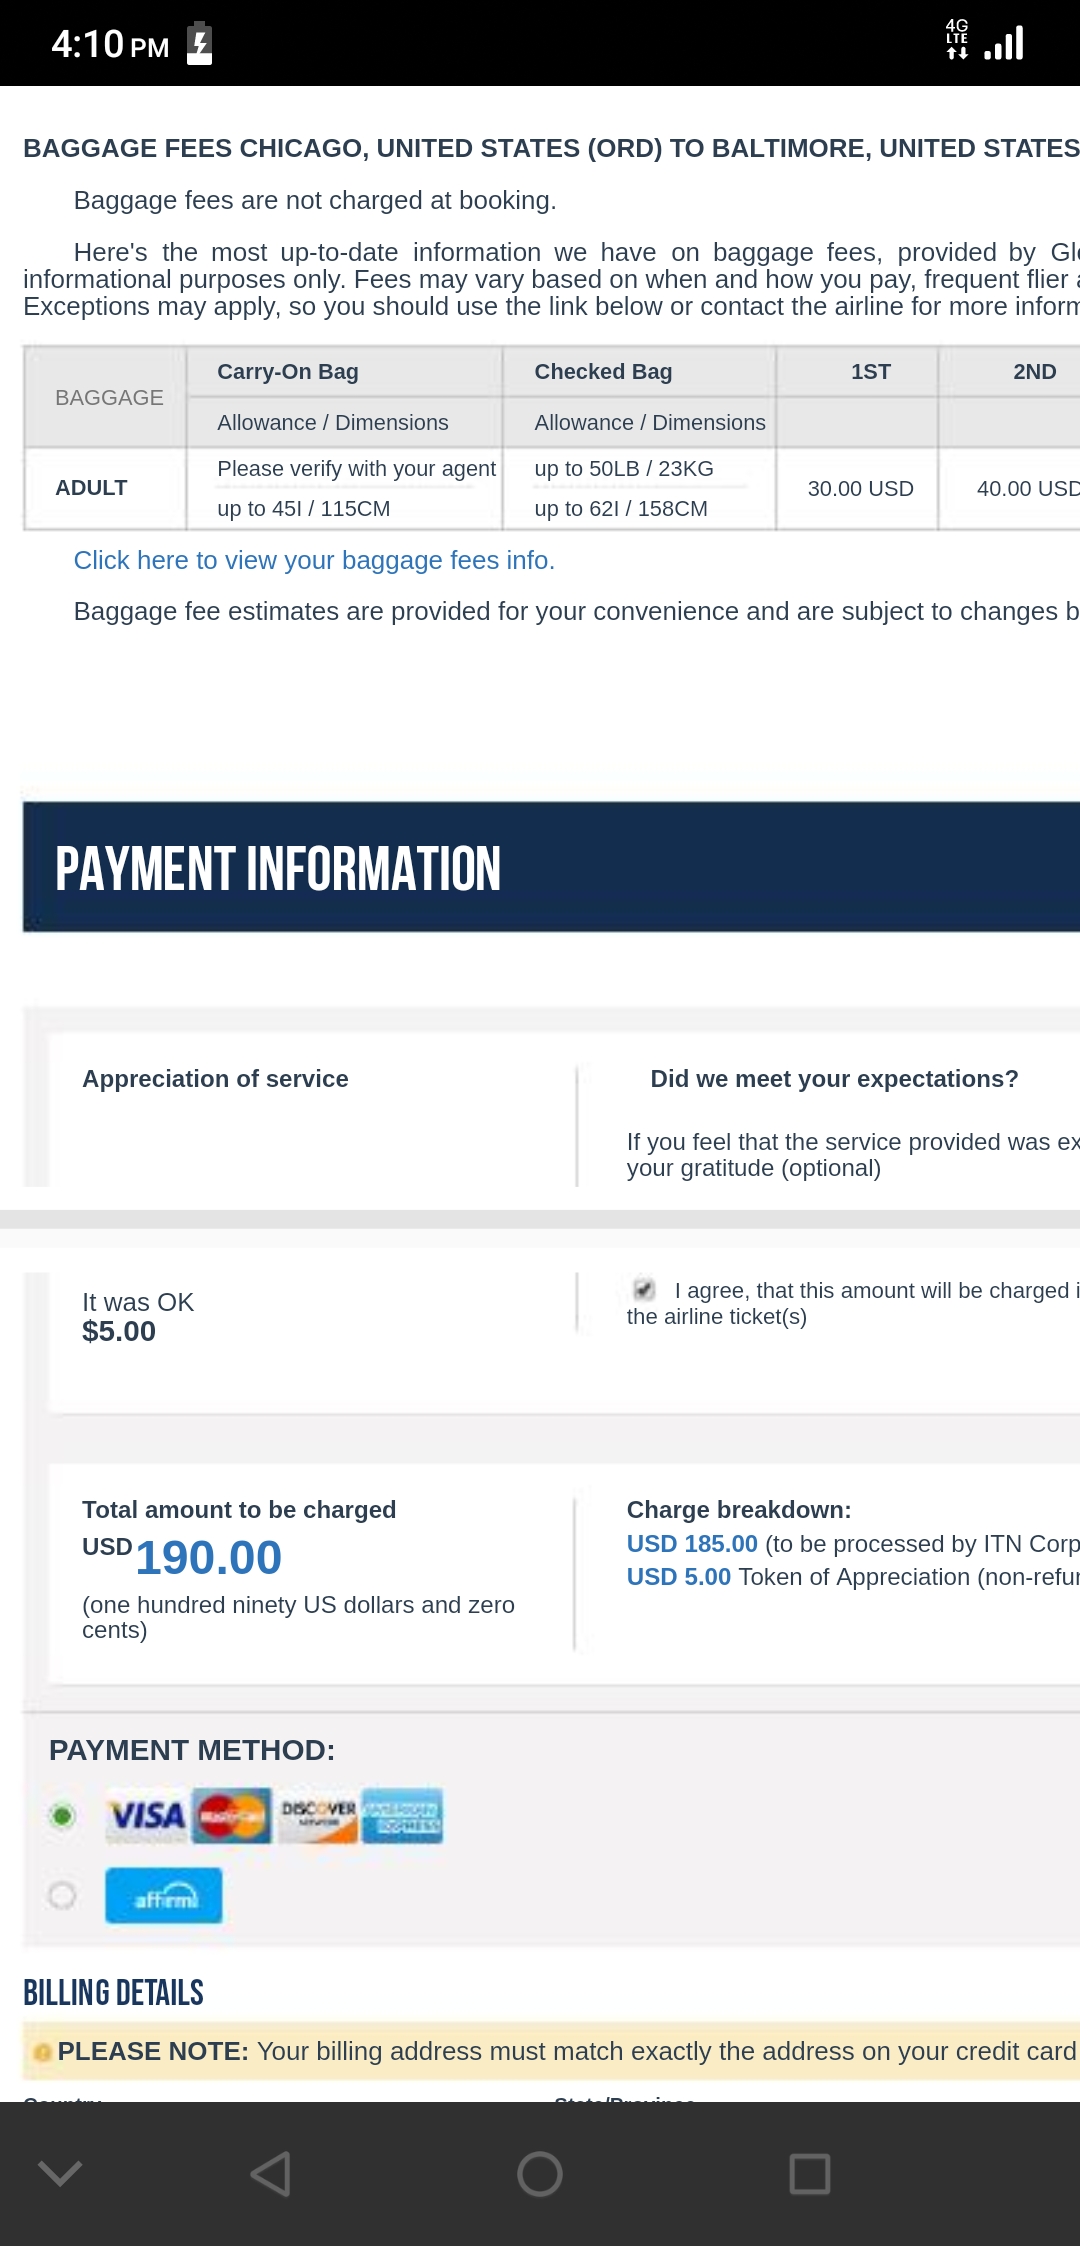Tap the warning icon beside PLEASE NOTE
The height and width of the screenshot is (2246, 1080).
[42, 2052]
